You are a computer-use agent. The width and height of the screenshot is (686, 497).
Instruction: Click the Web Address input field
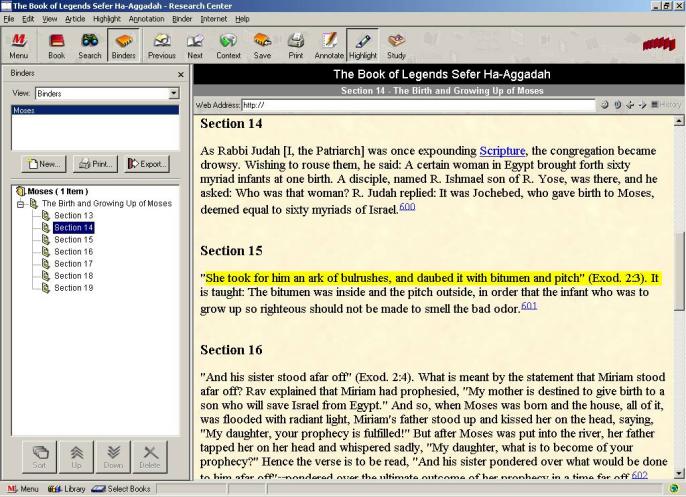click(418, 105)
